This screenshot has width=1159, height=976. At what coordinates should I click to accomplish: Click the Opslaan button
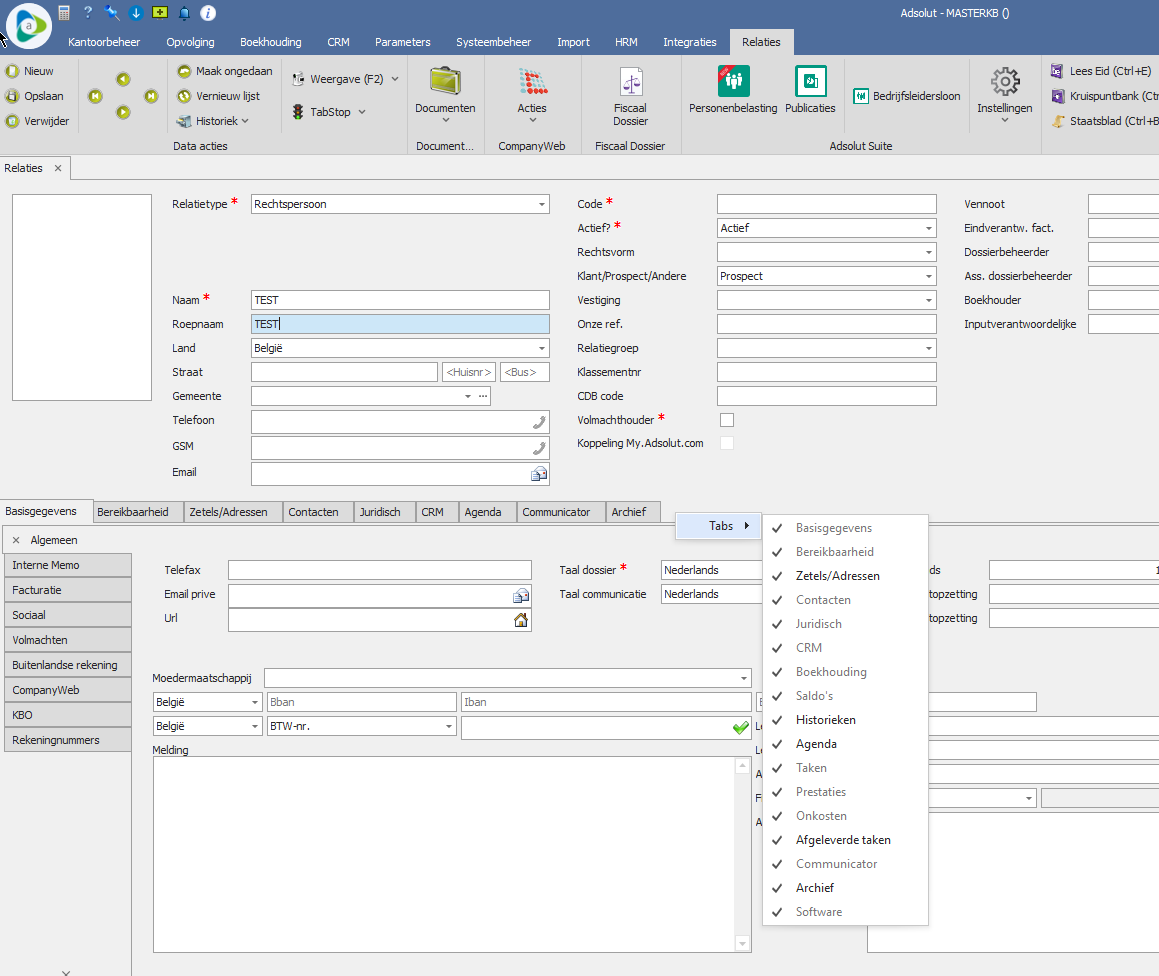43,96
